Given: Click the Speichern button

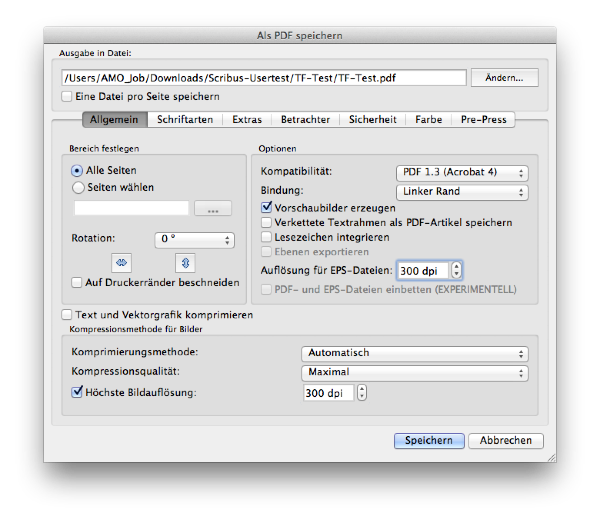Looking at the screenshot, I should click(429, 441).
